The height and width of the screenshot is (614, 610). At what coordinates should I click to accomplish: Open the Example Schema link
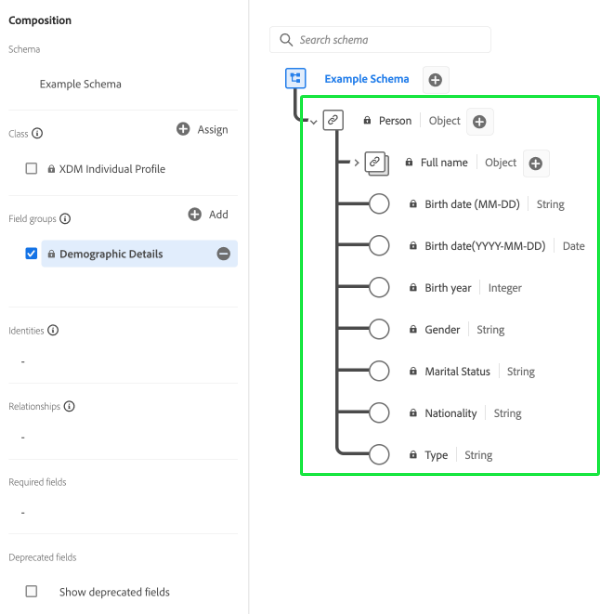[366, 79]
